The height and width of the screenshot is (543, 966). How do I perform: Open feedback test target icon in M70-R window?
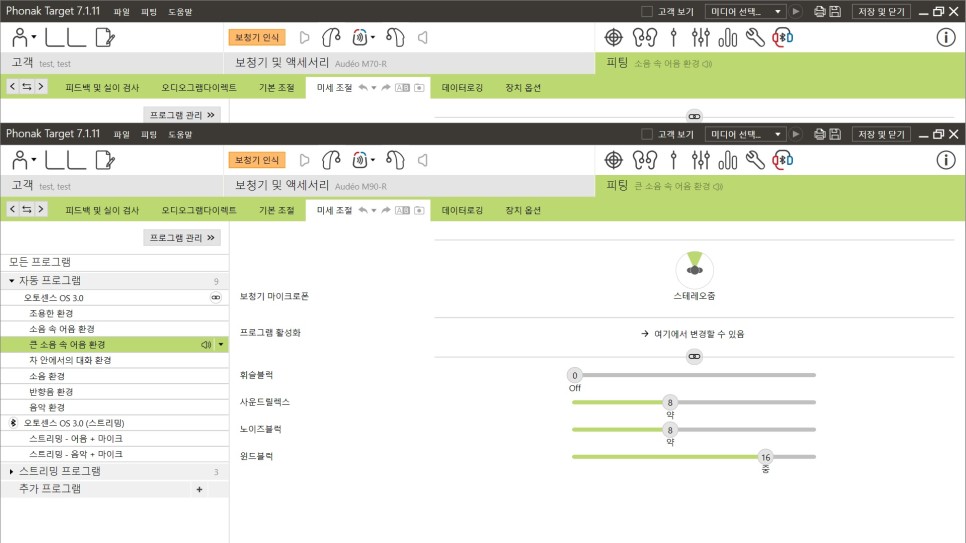point(614,38)
